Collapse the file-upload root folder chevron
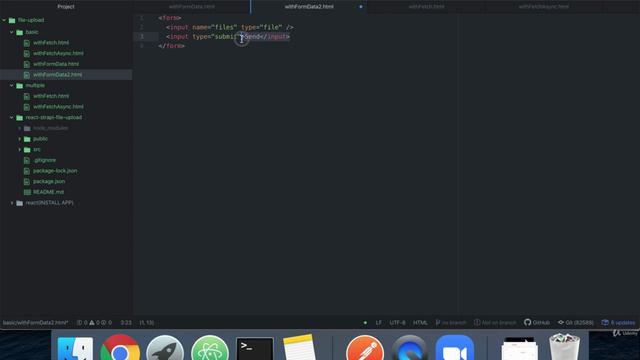Screen dimensions: 640x360 (x=4, y=20)
